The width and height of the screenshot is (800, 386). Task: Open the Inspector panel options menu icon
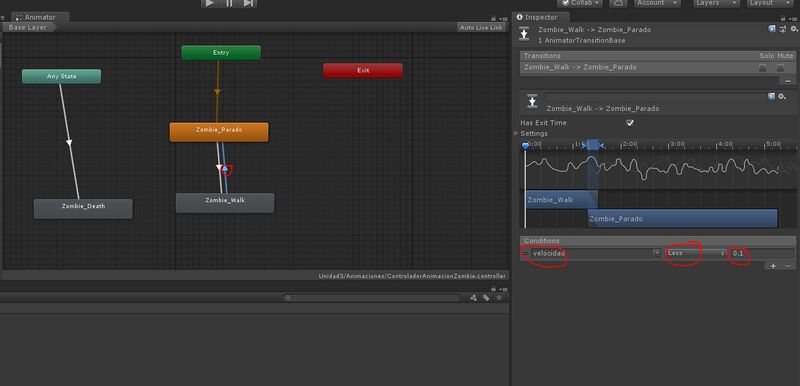pos(792,18)
